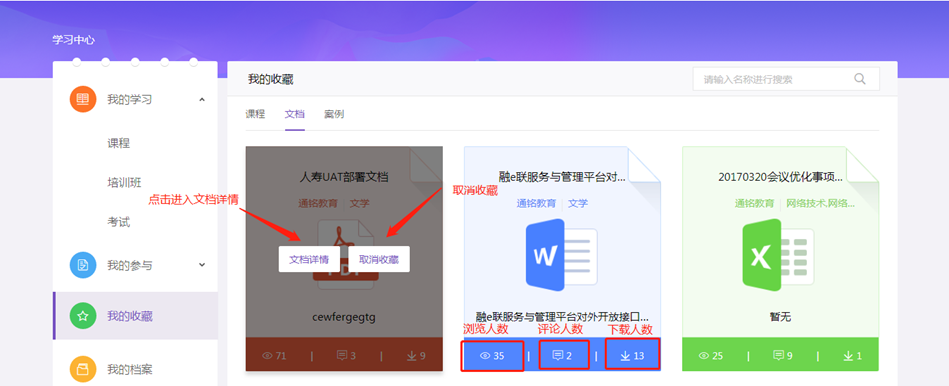Click the download icon with count 1
949x386 pixels.
point(848,356)
